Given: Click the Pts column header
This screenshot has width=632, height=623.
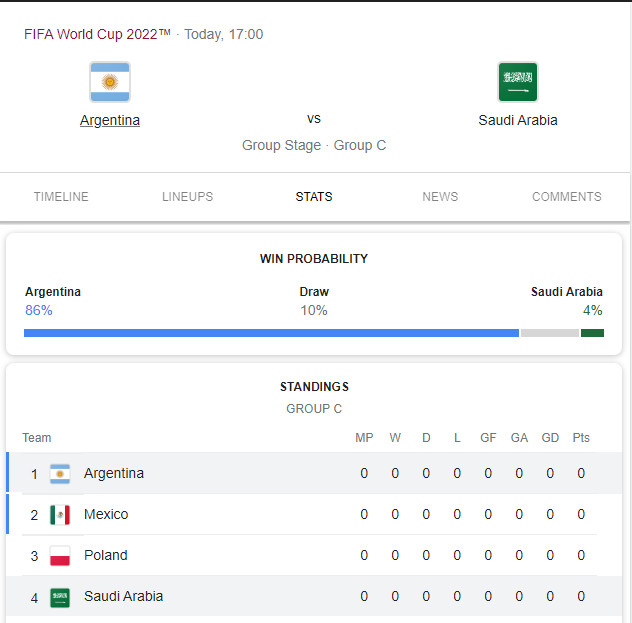Looking at the screenshot, I should [581, 438].
